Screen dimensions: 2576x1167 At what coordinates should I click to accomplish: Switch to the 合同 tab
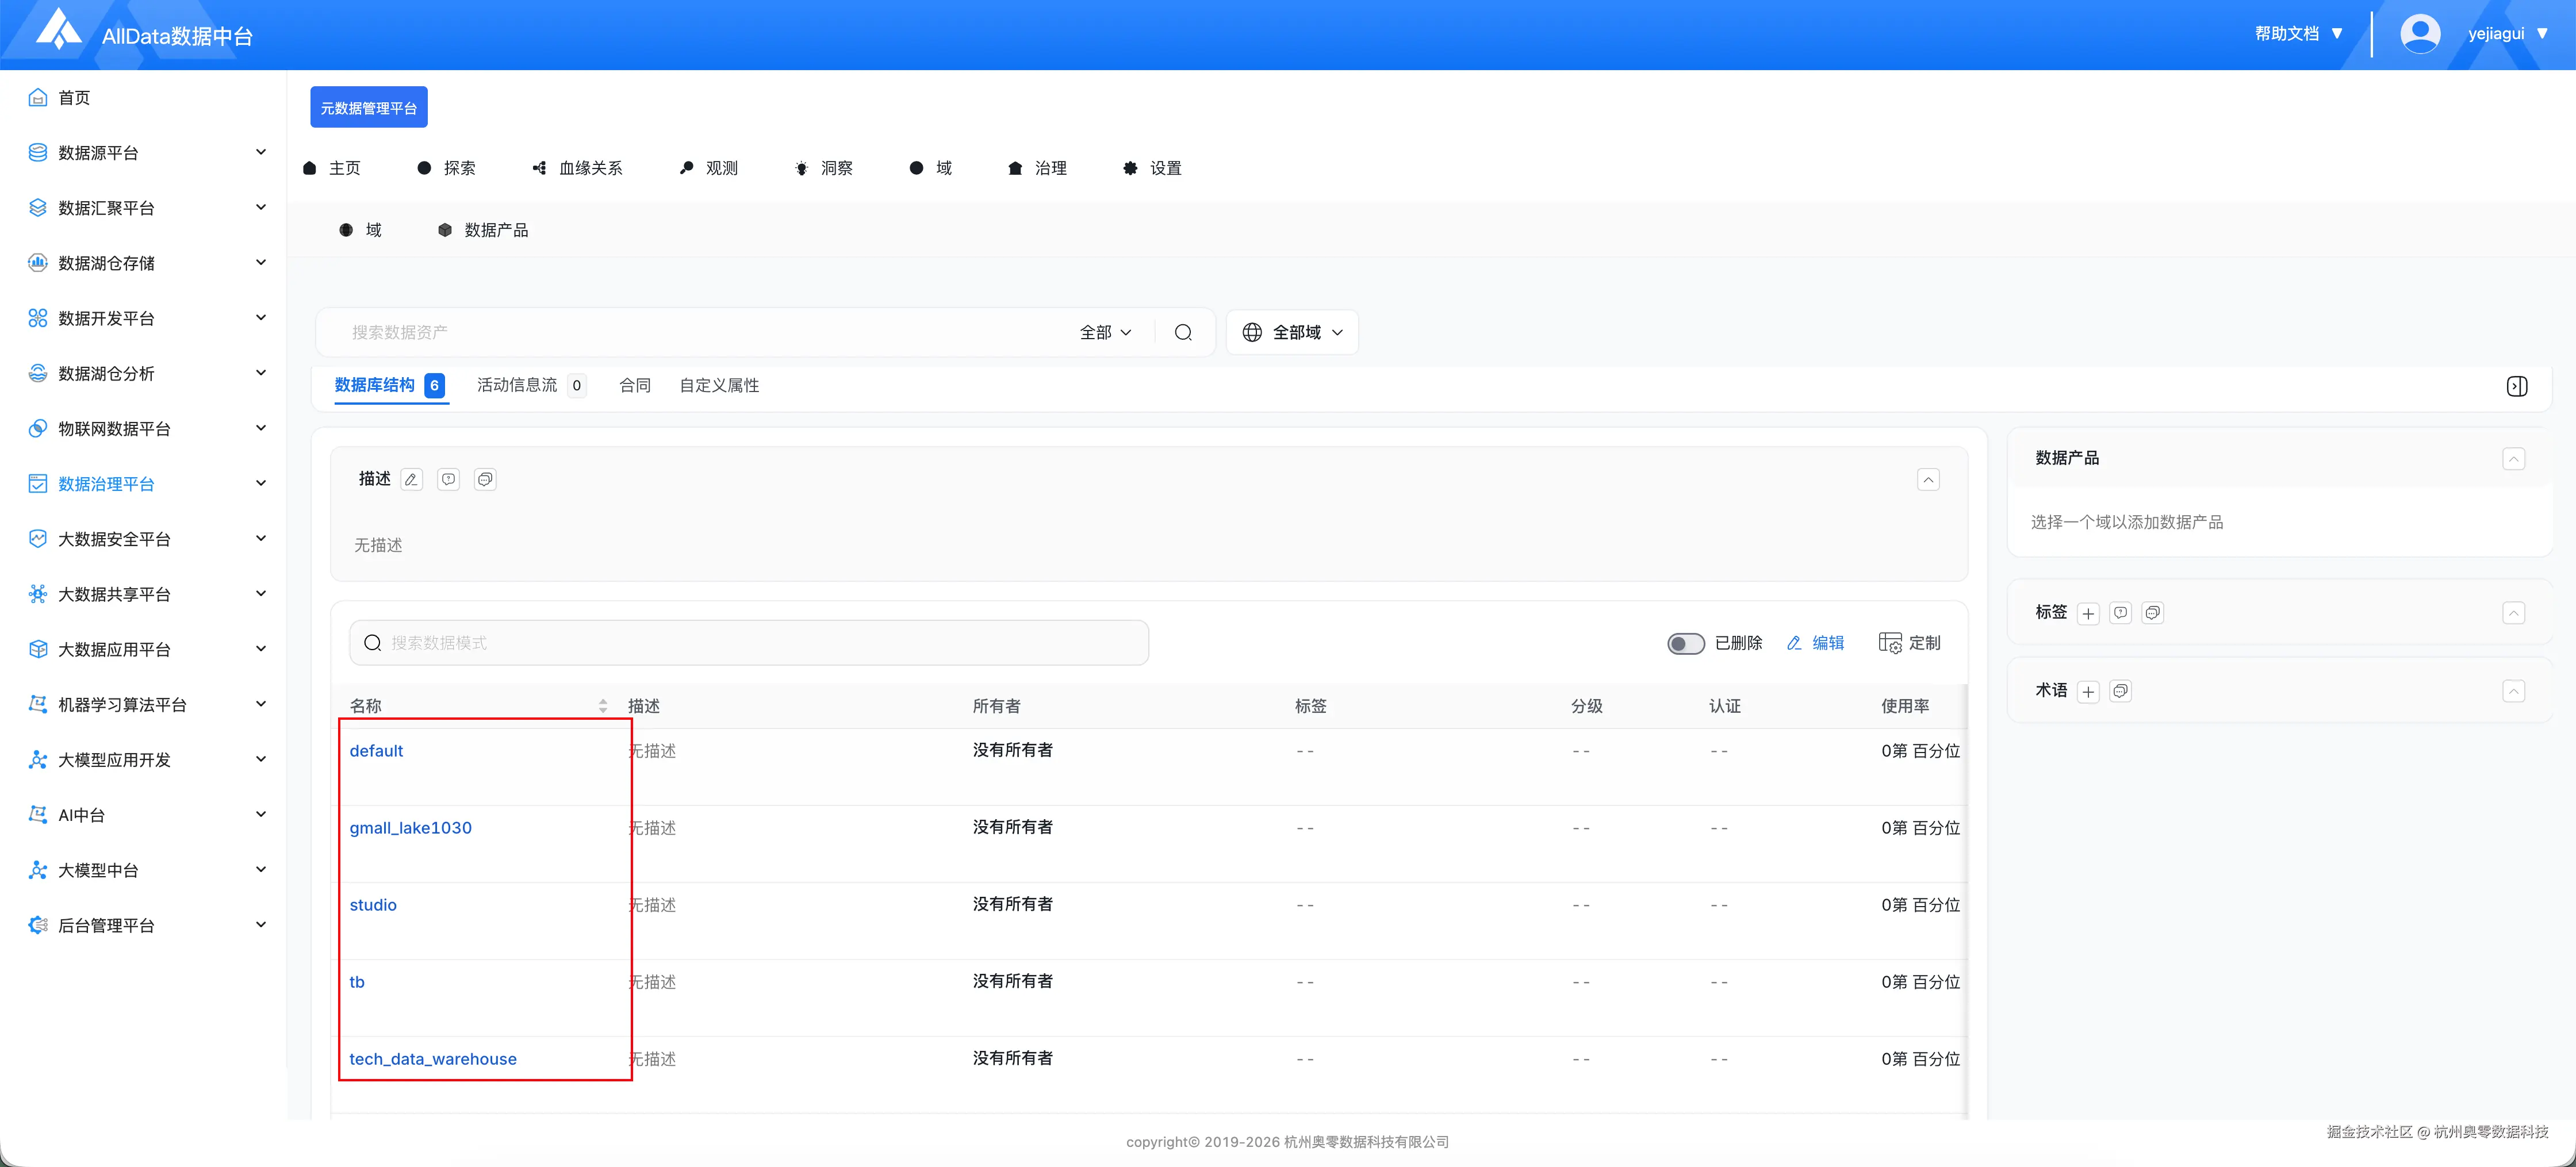635,385
